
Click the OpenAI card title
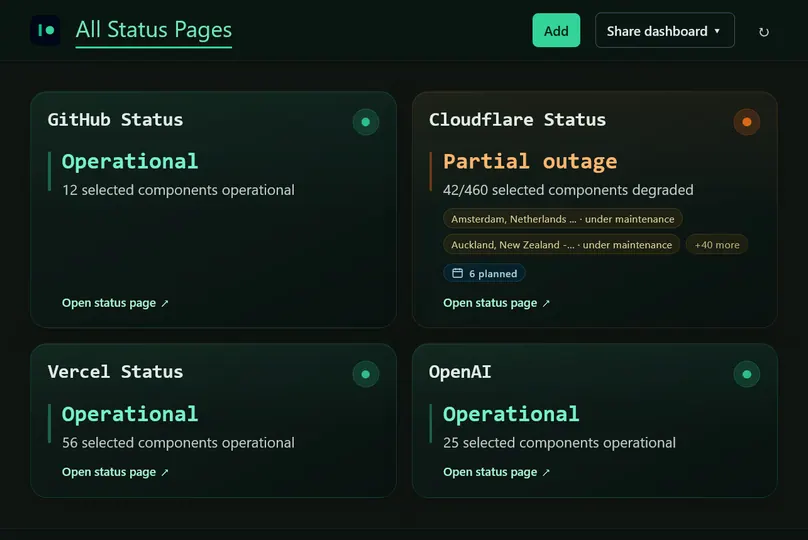pyautogui.click(x=460, y=372)
